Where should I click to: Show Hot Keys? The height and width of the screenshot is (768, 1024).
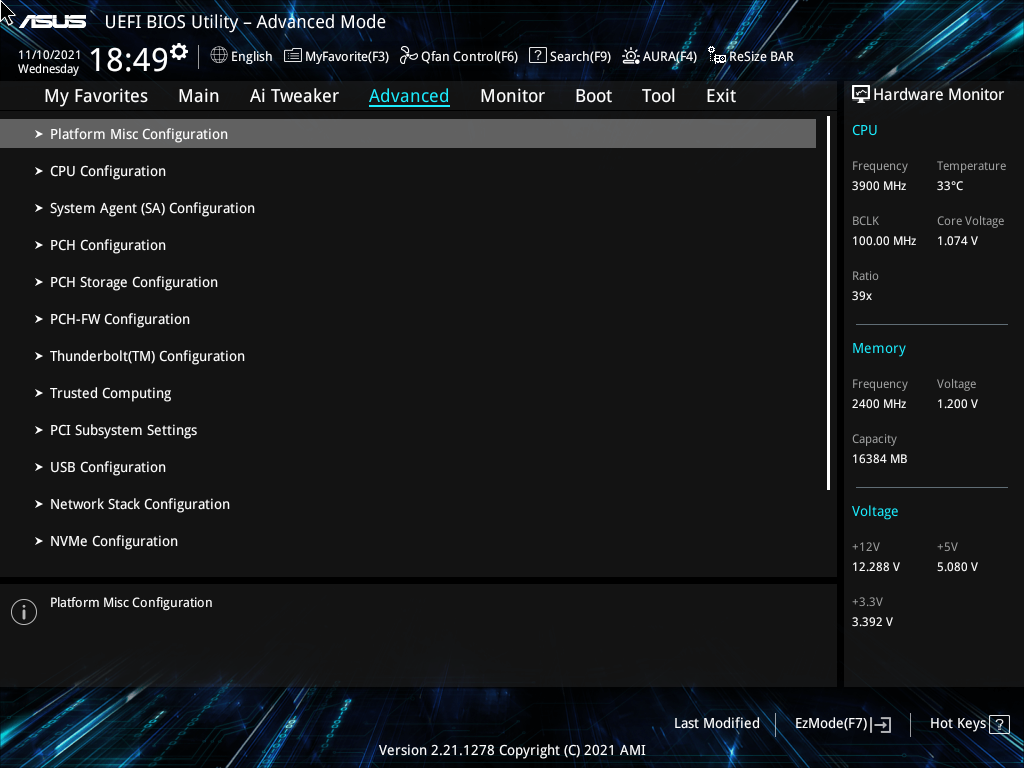click(958, 724)
